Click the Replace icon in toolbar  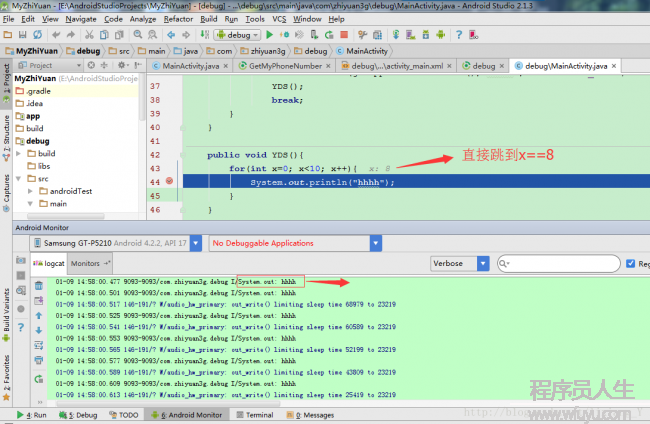click(153, 35)
